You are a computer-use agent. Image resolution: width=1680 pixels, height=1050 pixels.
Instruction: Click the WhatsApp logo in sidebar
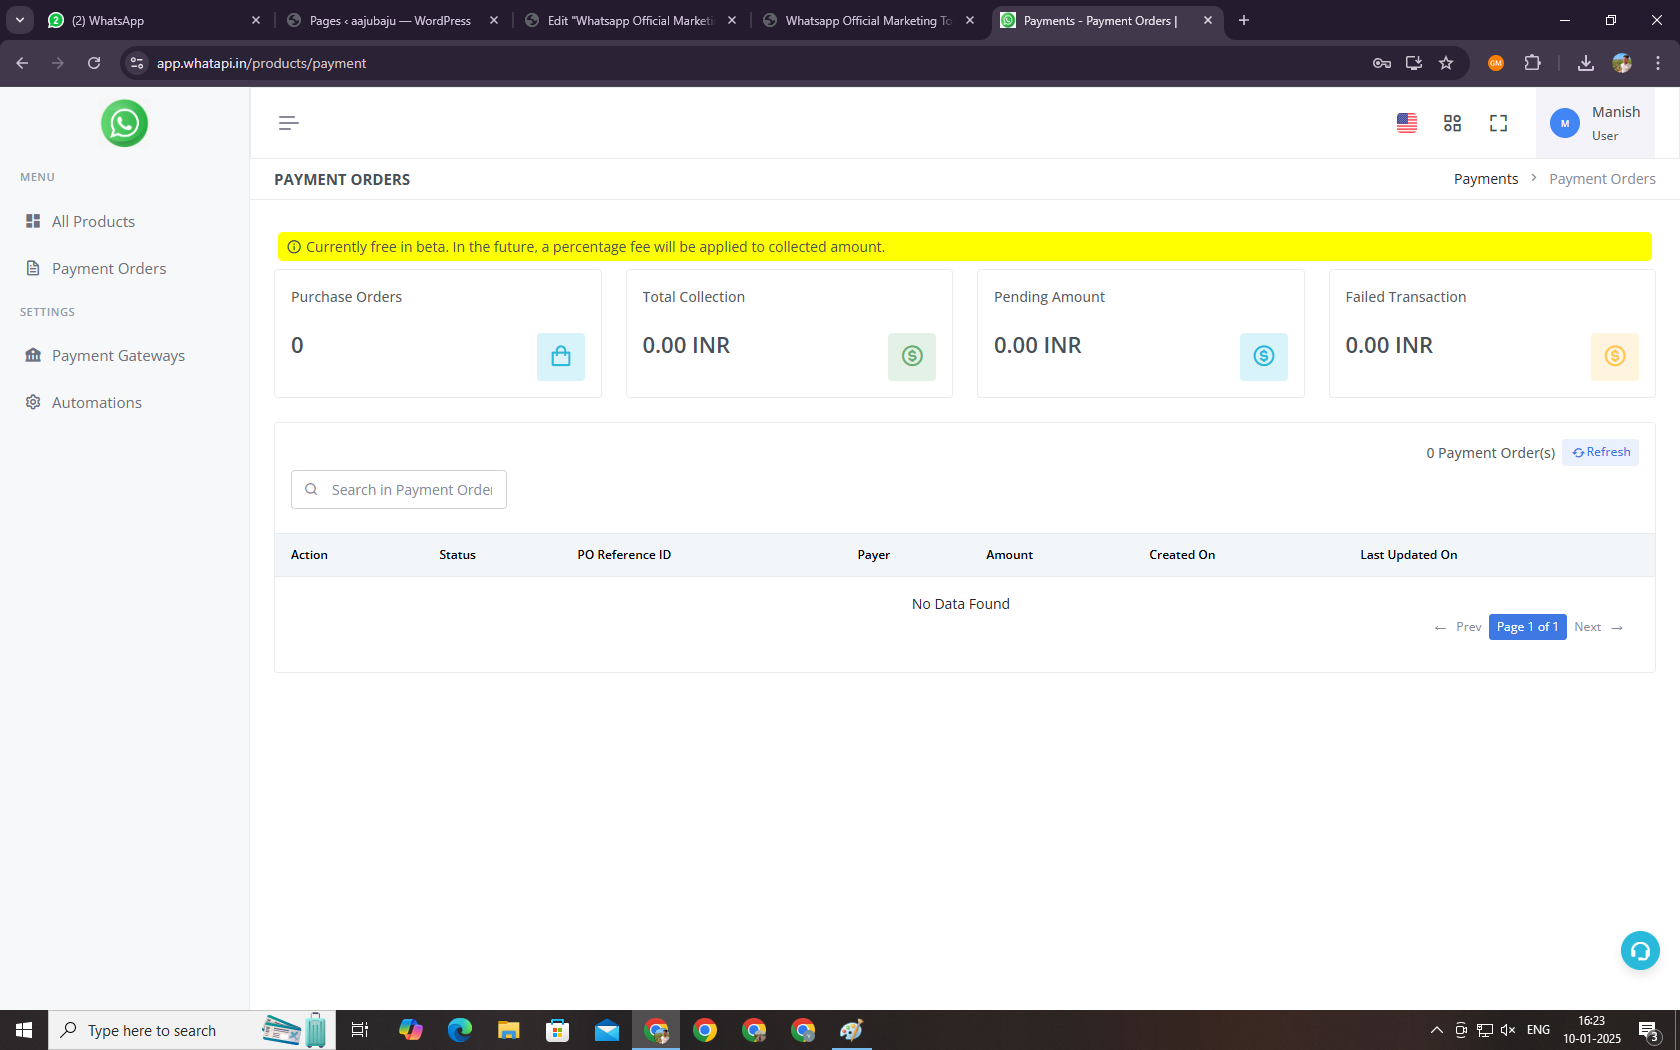(124, 123)
